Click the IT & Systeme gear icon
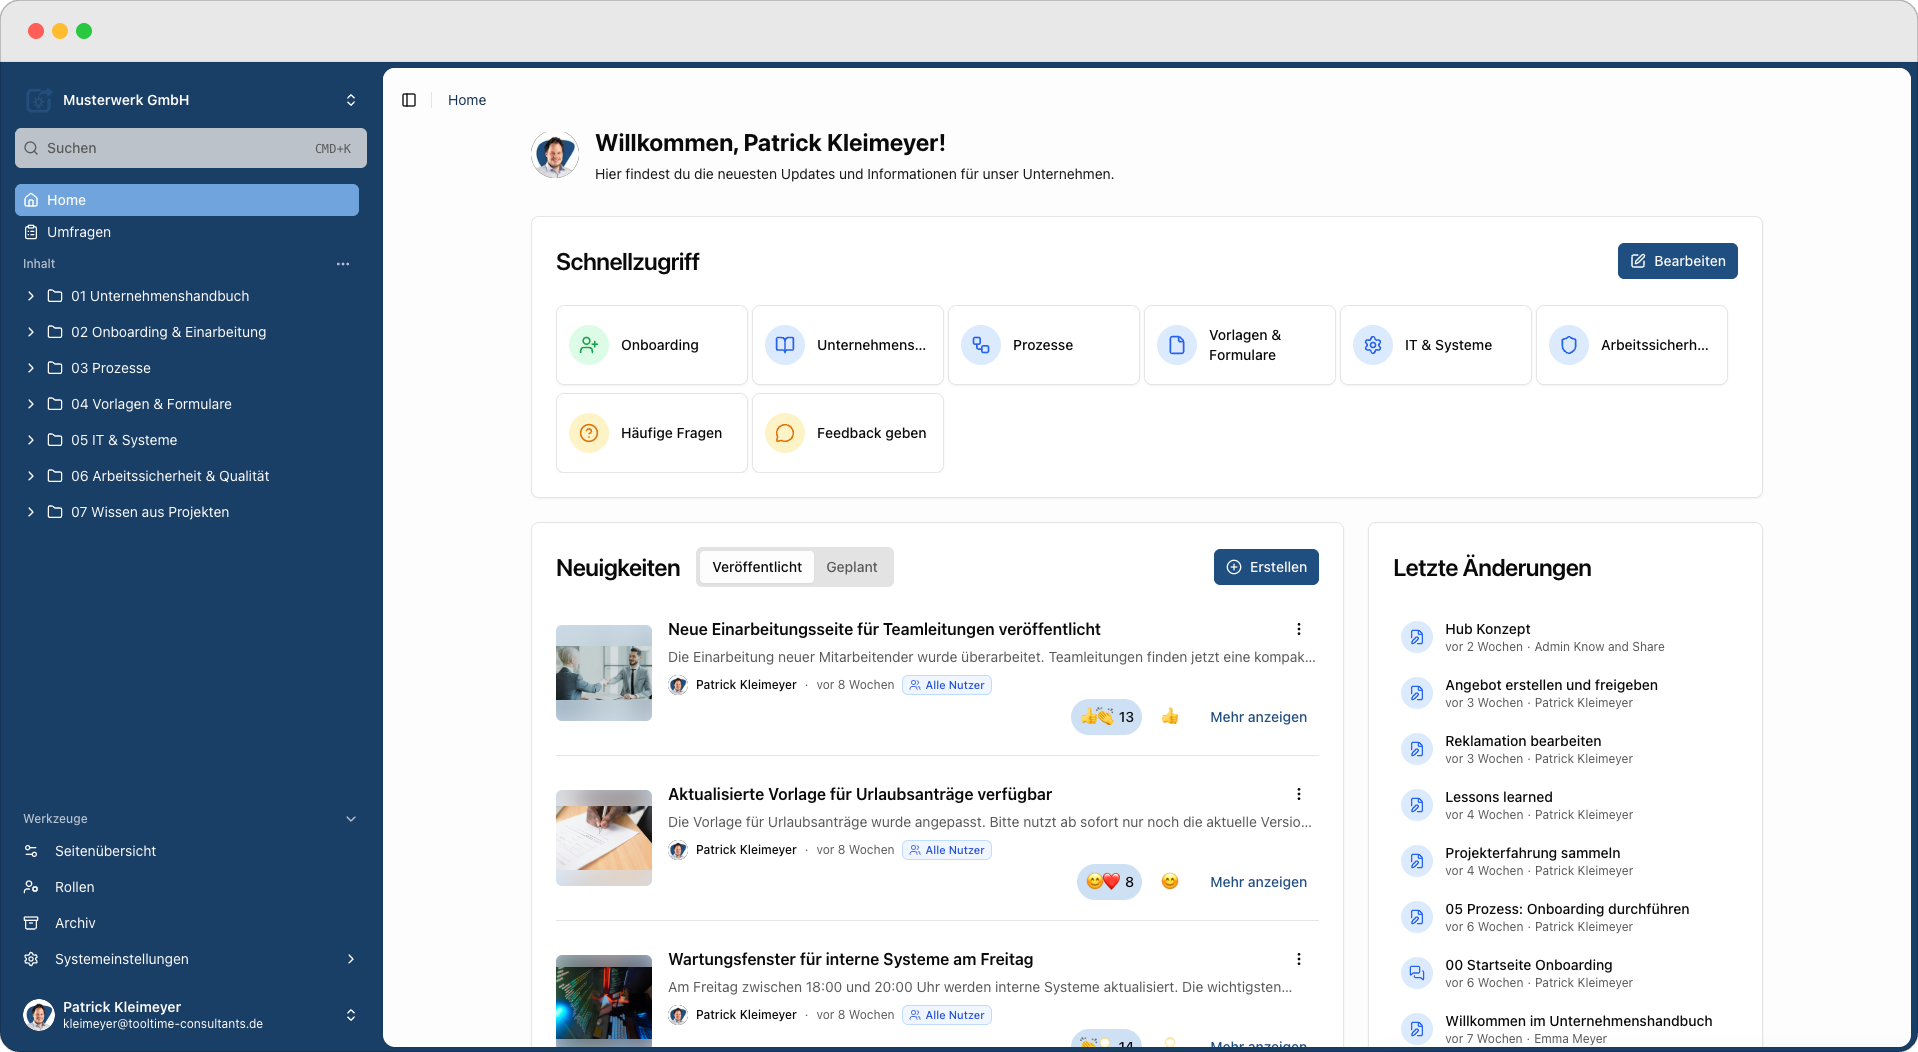 point(1373,345)
